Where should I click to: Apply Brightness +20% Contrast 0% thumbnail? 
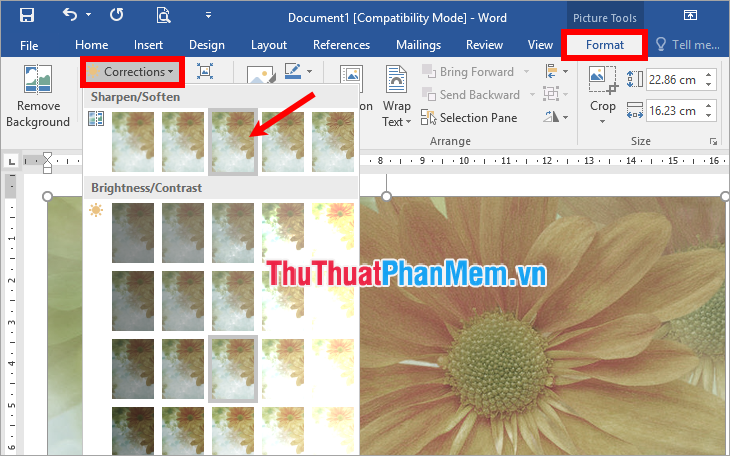pos(283,369)
